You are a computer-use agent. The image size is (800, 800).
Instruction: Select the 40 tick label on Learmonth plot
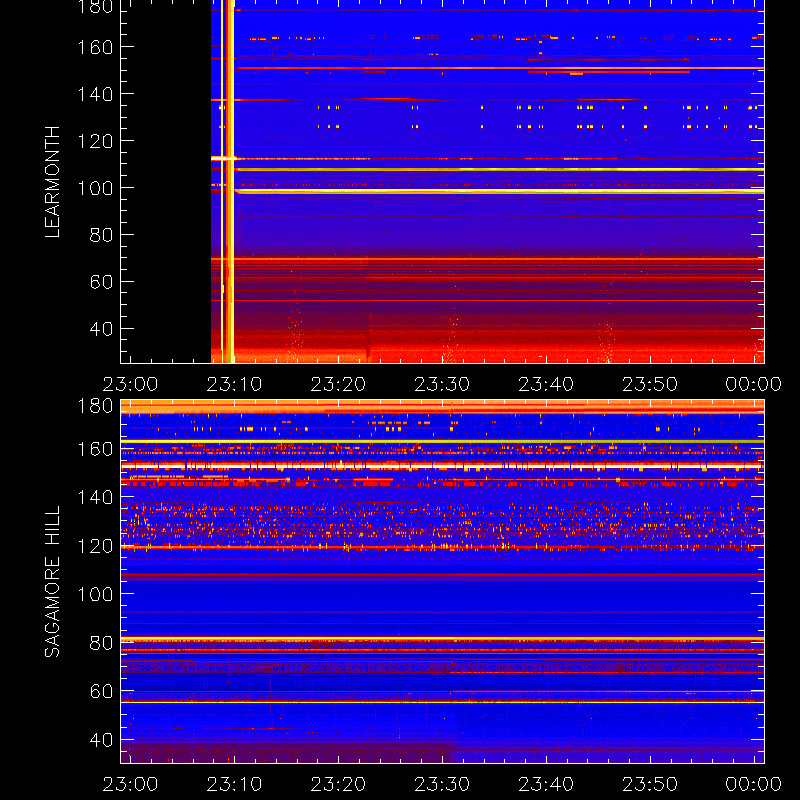tap(101, 329)
